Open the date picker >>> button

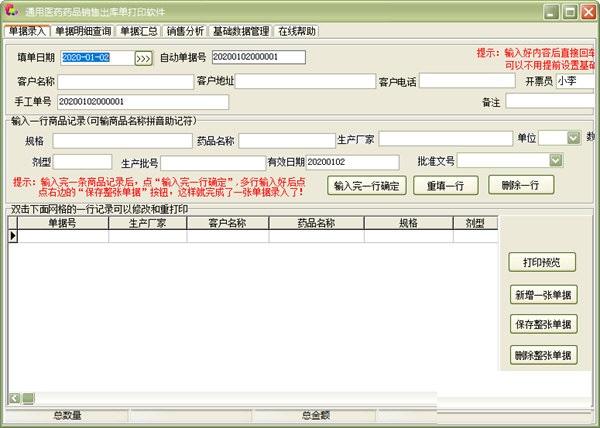(x=143, y=59)
